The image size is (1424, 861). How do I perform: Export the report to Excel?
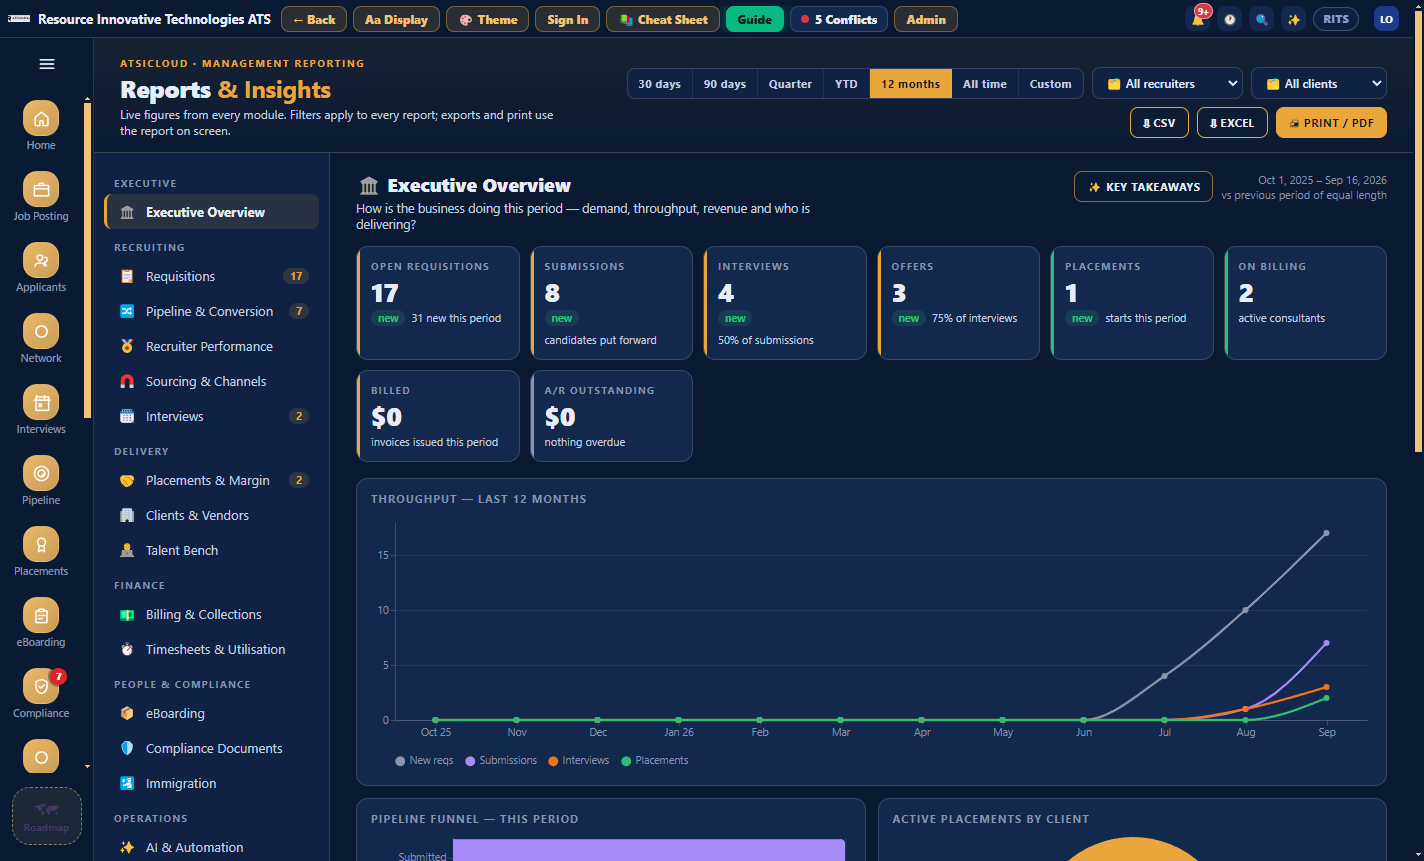[1232, 122]
